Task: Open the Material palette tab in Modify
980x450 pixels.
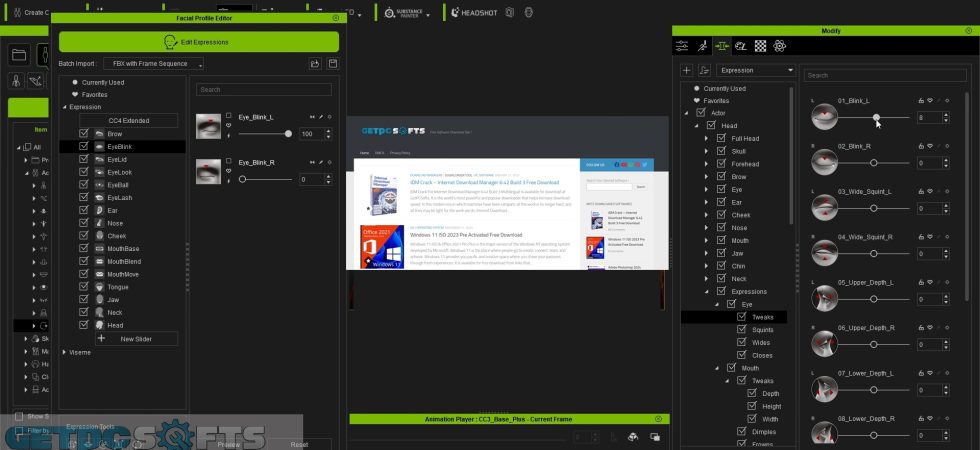Action: coord(741,46)
